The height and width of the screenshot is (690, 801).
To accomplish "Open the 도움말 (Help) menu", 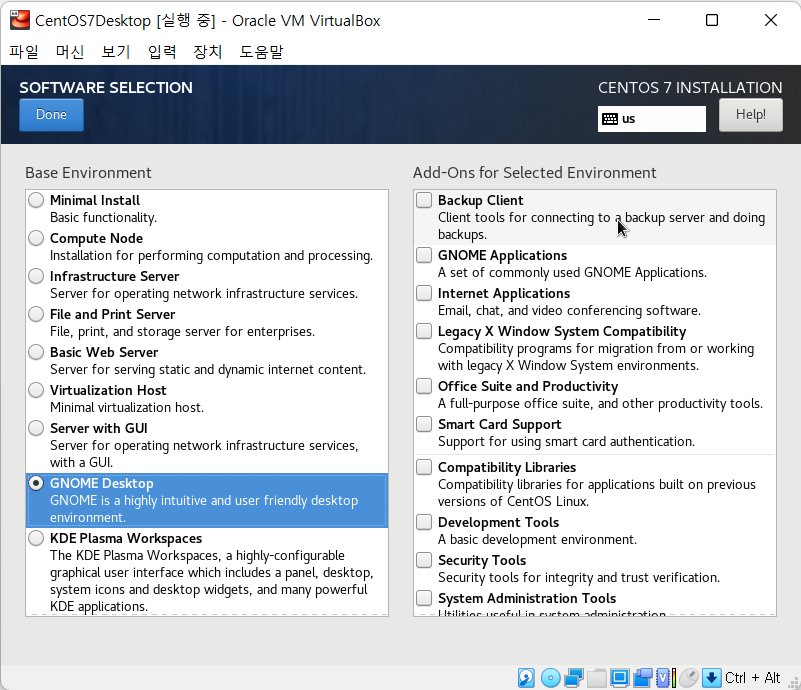I will pyautogui.click(x=261, y=52).
